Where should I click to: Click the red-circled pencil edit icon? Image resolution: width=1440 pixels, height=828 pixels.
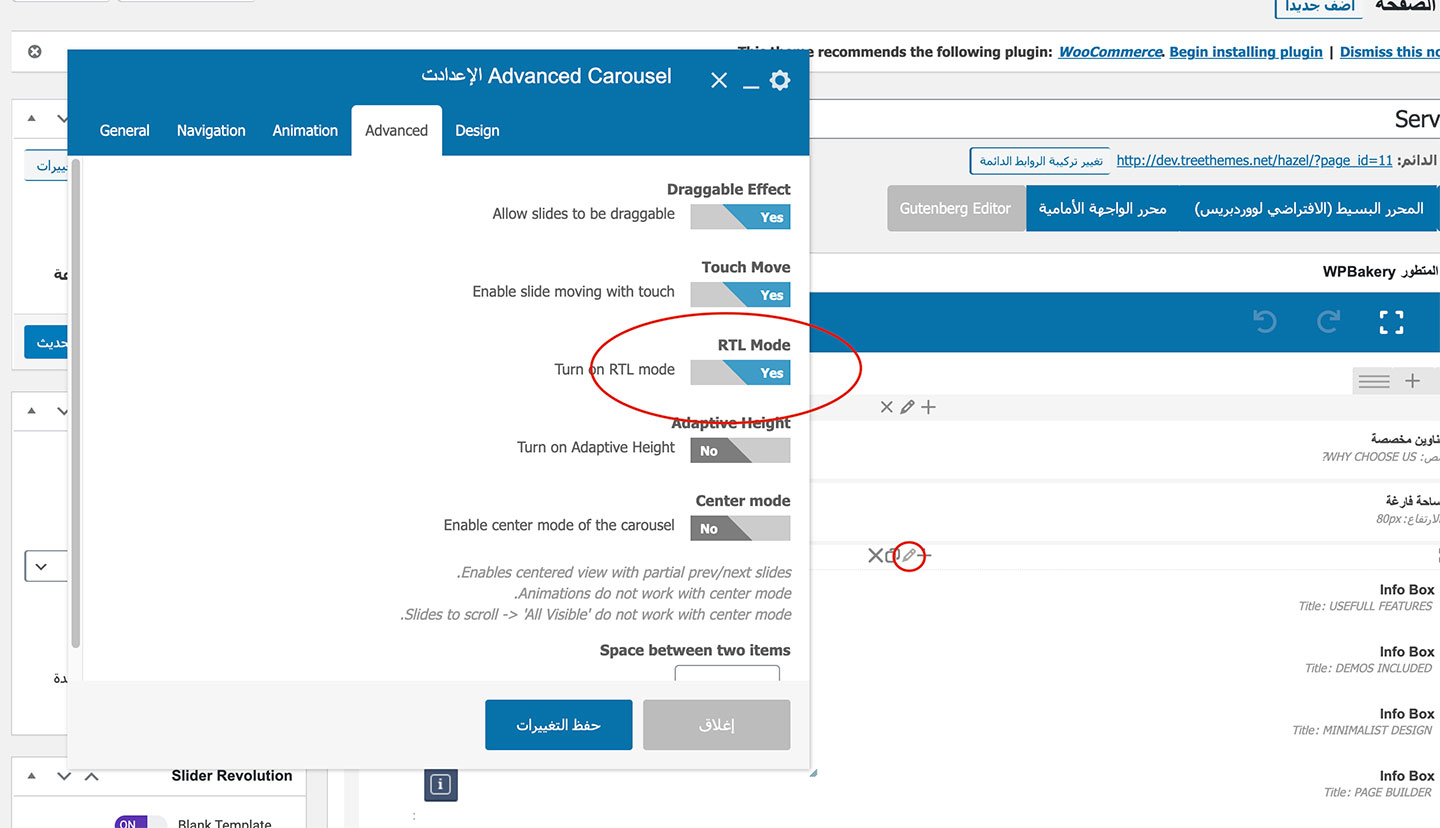909,555
